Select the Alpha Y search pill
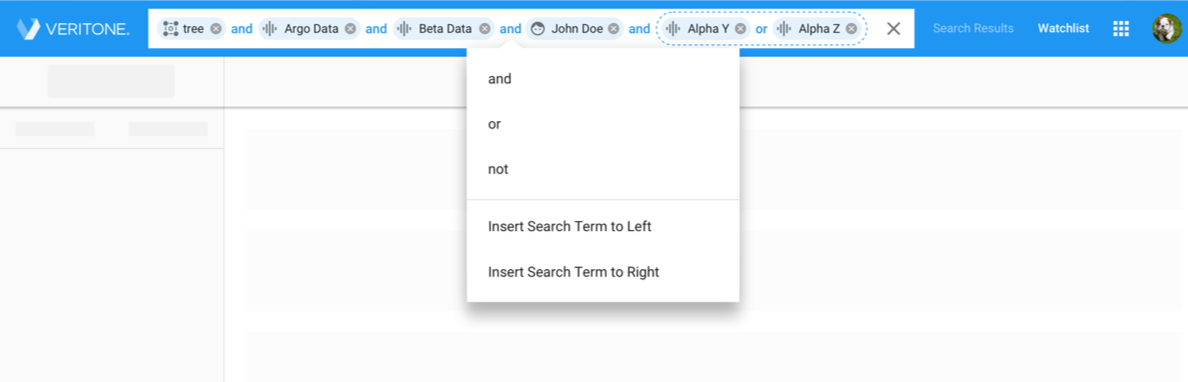 click(705, 29)
